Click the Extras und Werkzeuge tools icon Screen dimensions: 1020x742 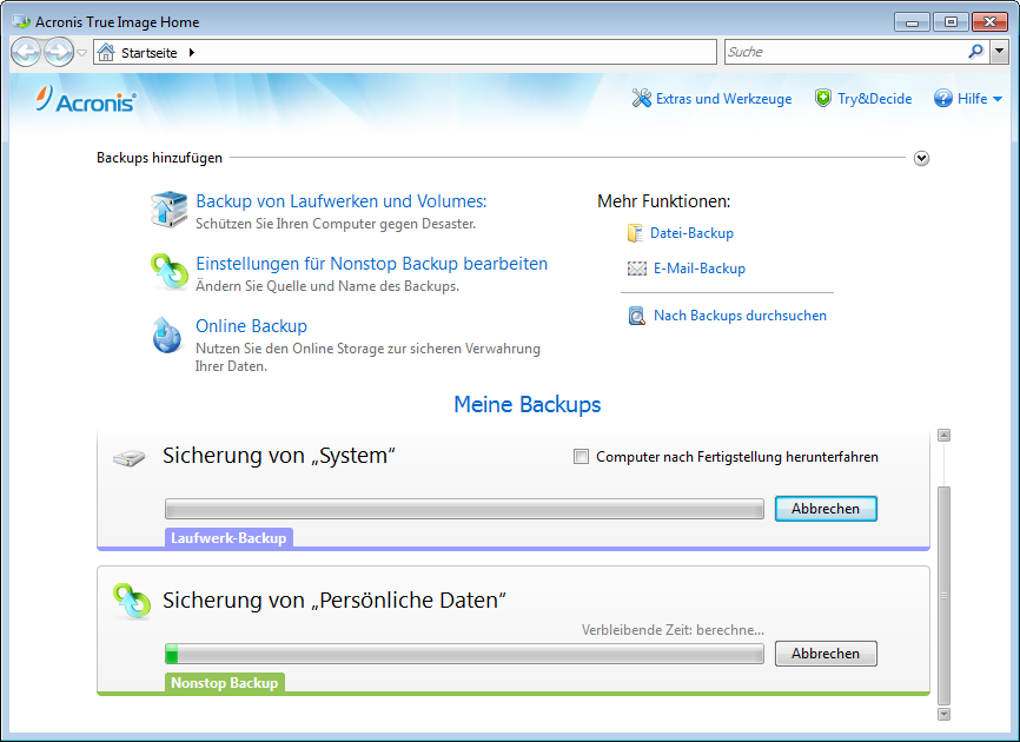(x=641, y=98)
